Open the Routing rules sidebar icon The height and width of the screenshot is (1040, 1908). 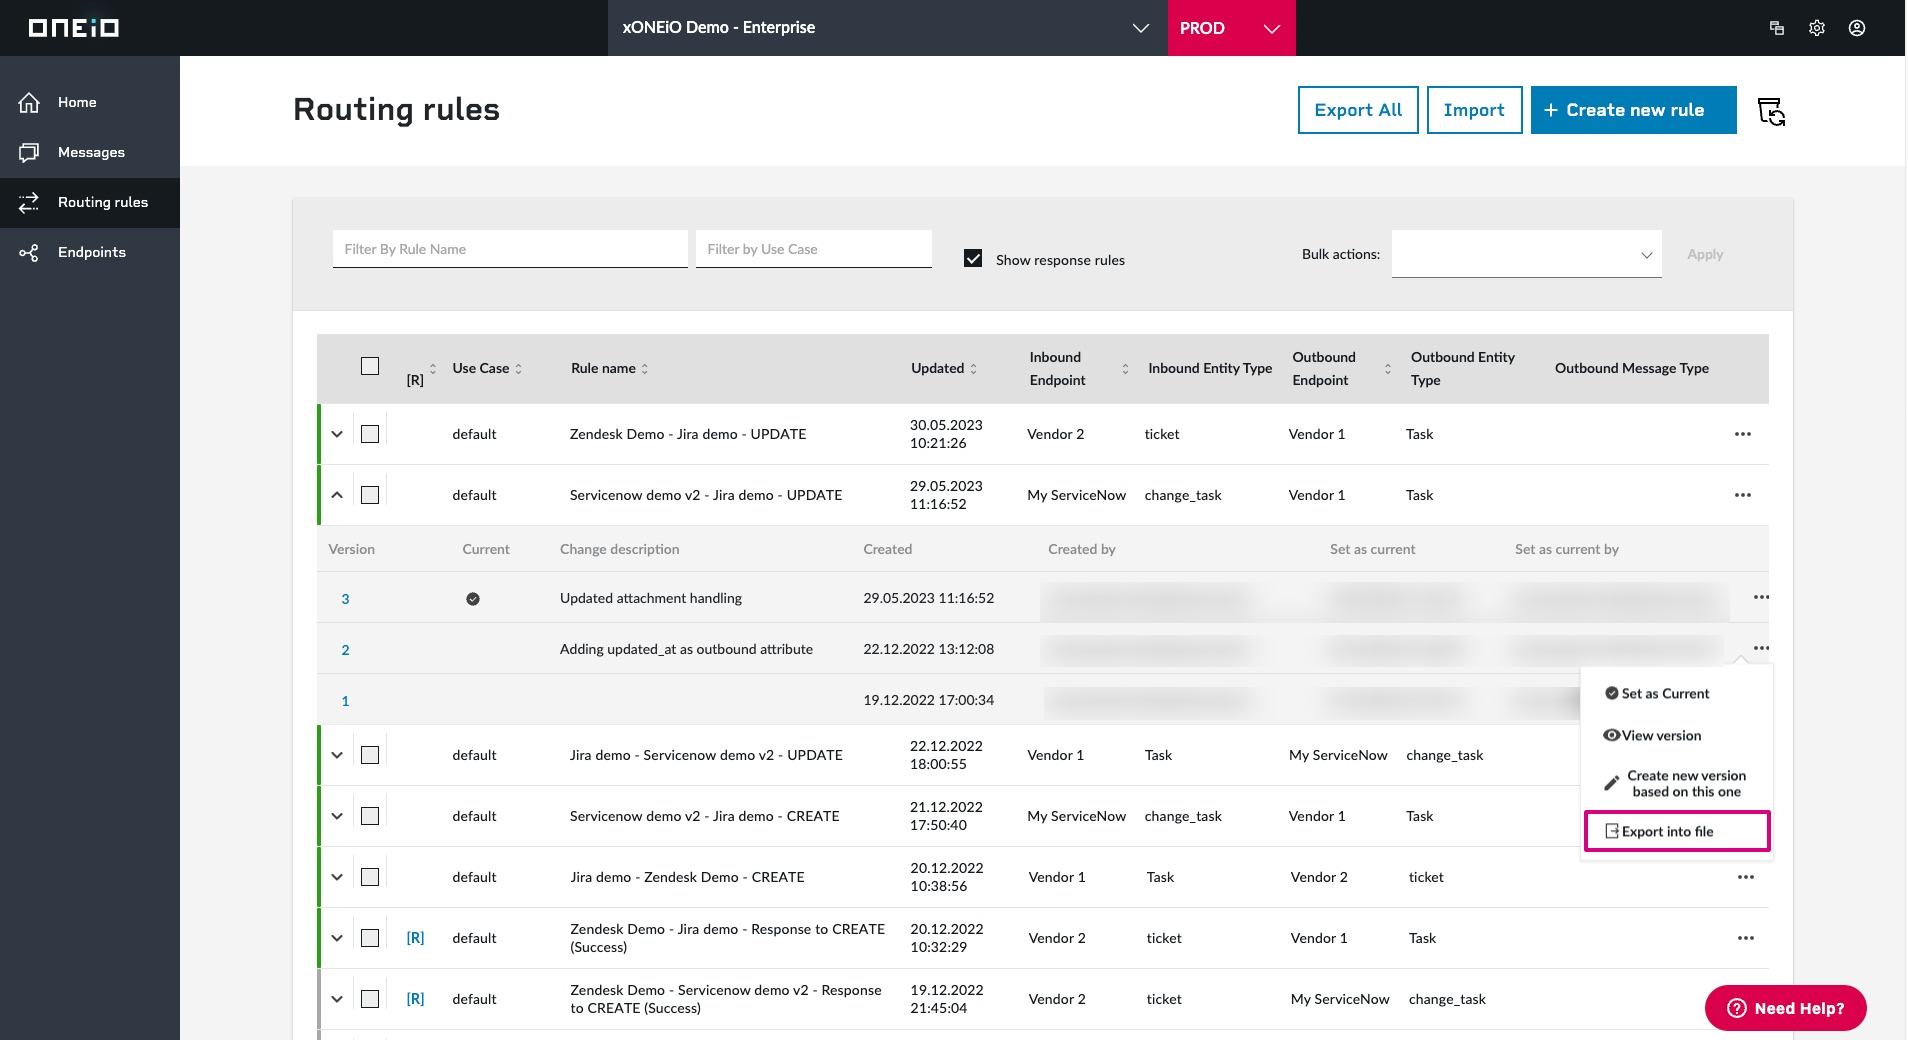click(x=30, y=202)
